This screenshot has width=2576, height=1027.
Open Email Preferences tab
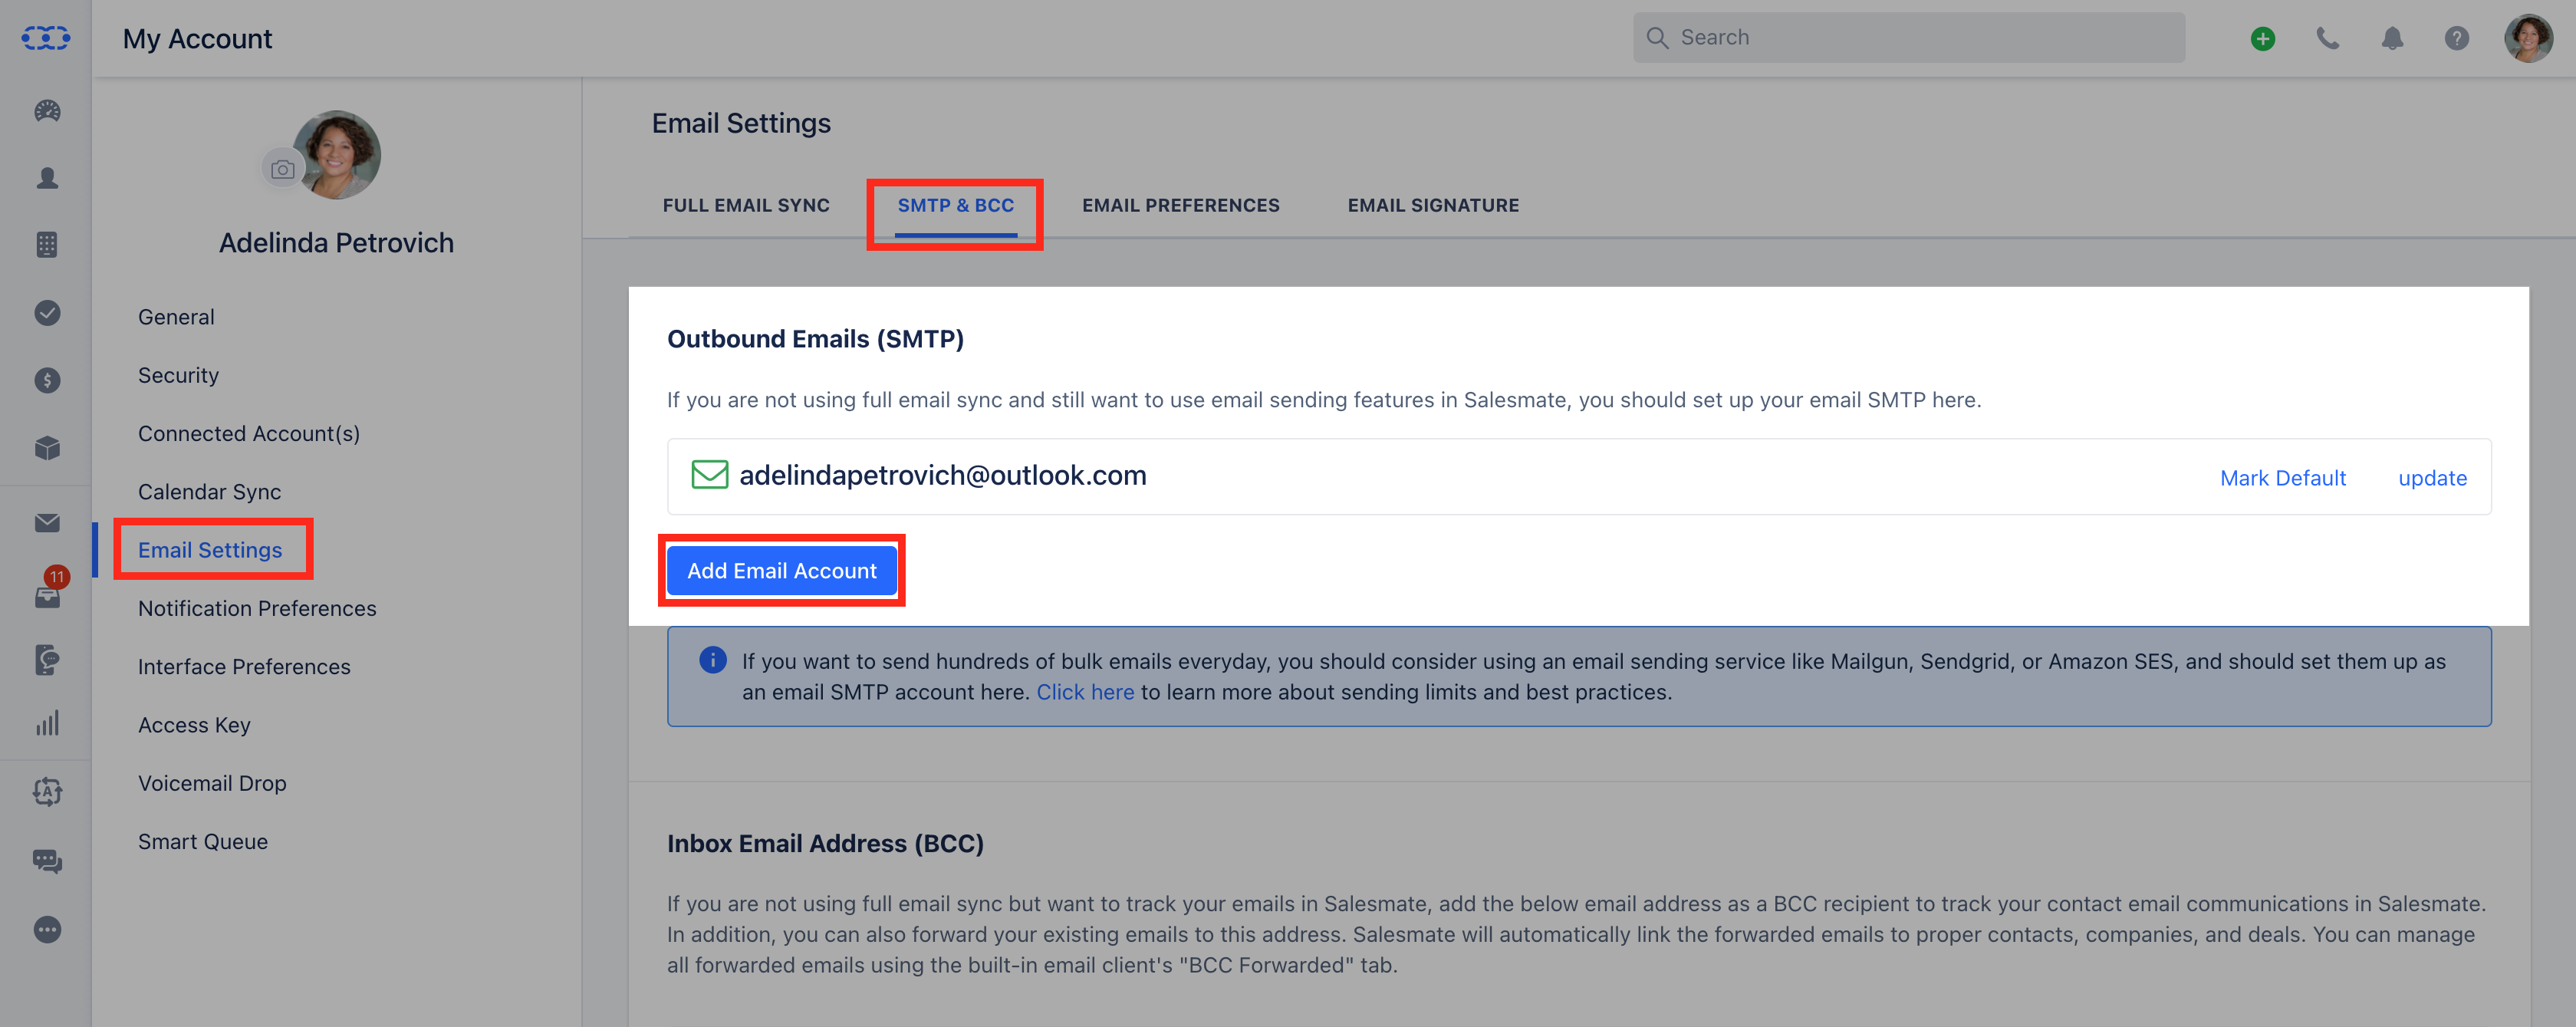pos(1180,205)
